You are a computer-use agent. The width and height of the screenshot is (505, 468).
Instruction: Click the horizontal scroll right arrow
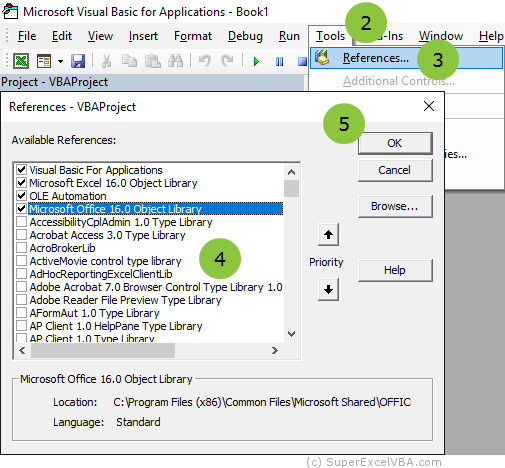point(274,350)
